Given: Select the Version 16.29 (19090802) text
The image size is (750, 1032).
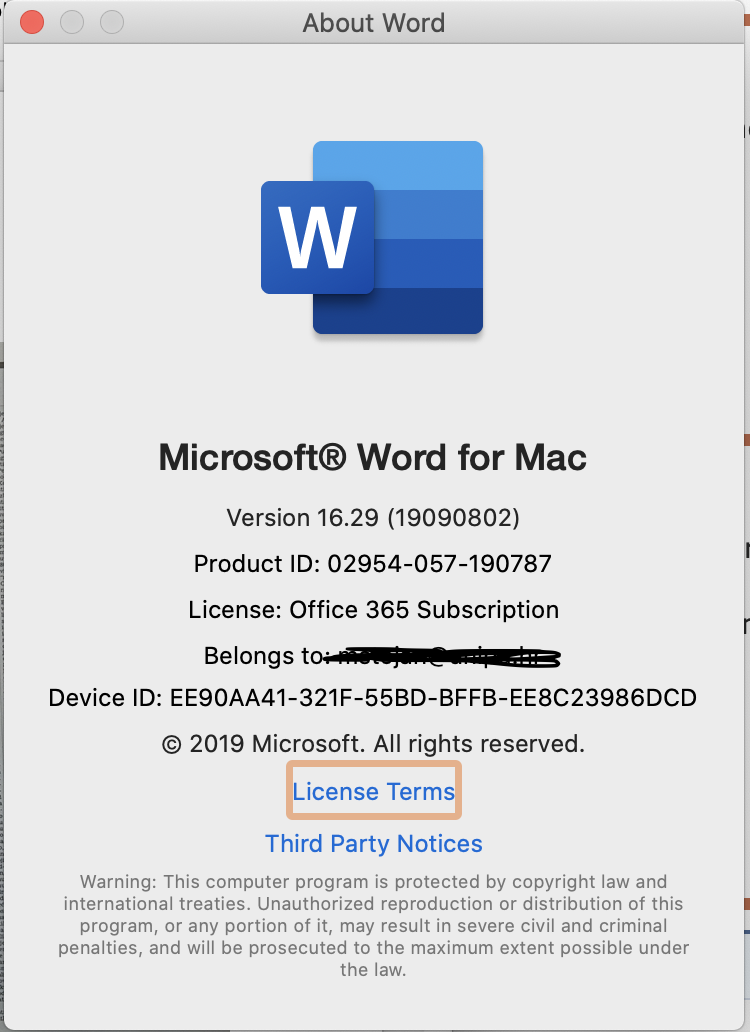Looking at the screenshot, I should [x=373, y=518].
